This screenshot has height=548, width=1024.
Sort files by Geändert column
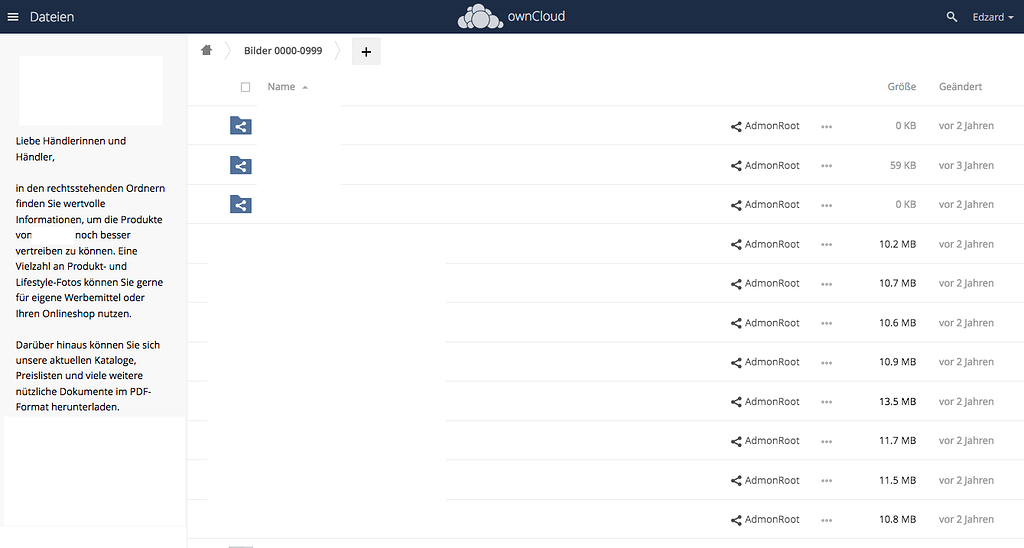click(x=960, y=86)
